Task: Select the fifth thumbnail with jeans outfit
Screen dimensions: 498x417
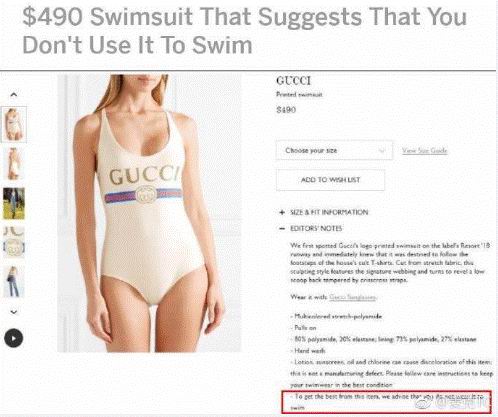Action: coord(14,281)
